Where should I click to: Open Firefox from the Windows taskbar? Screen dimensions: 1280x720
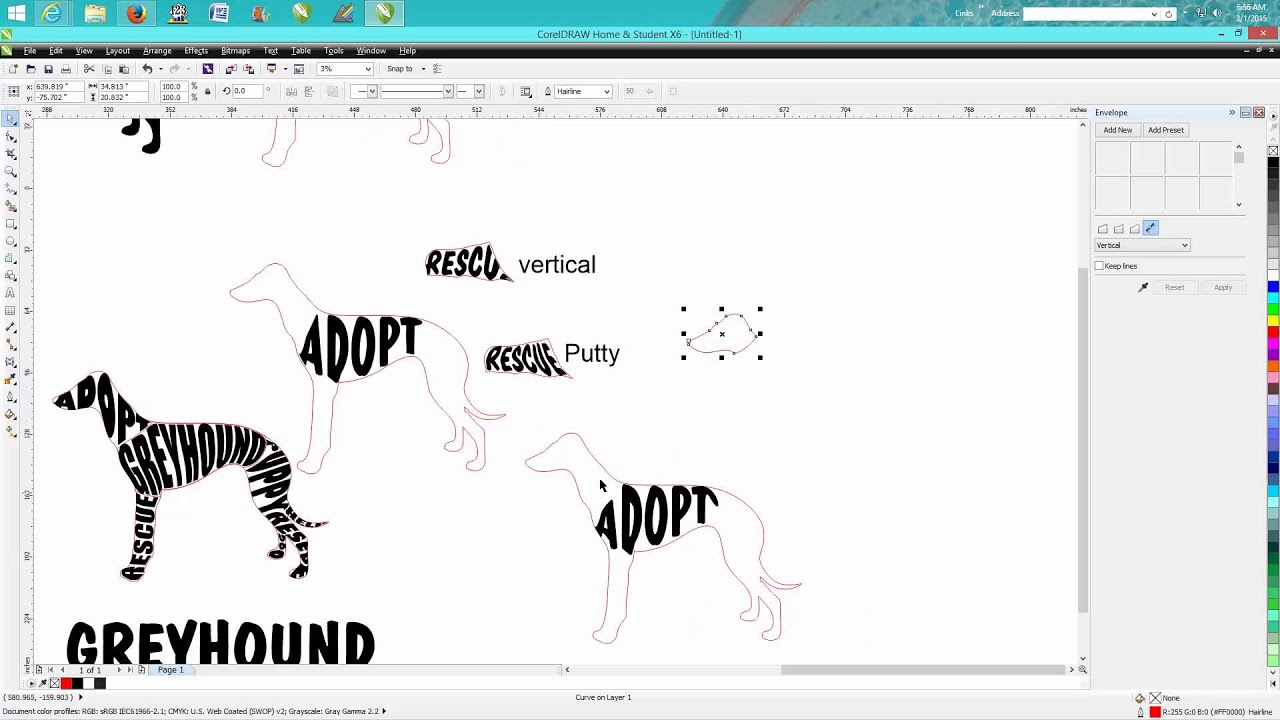click(x=136, y=13)
